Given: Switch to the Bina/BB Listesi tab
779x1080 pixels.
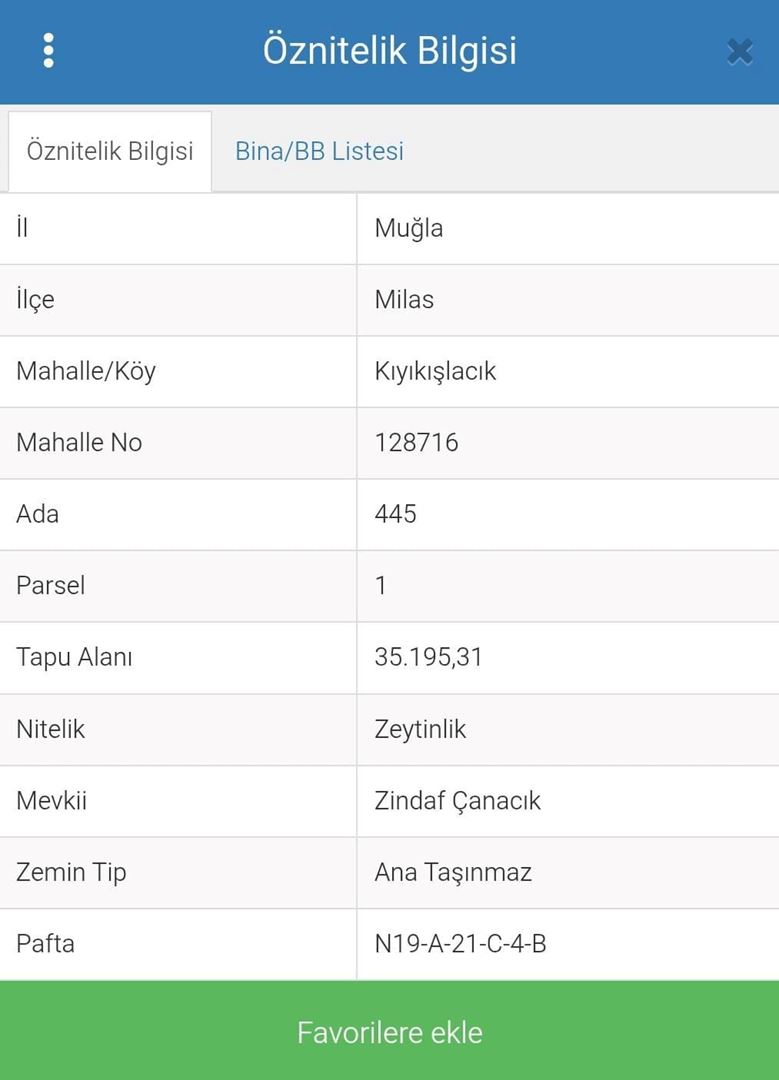Looking at the screenshot, I should point(319,151).
